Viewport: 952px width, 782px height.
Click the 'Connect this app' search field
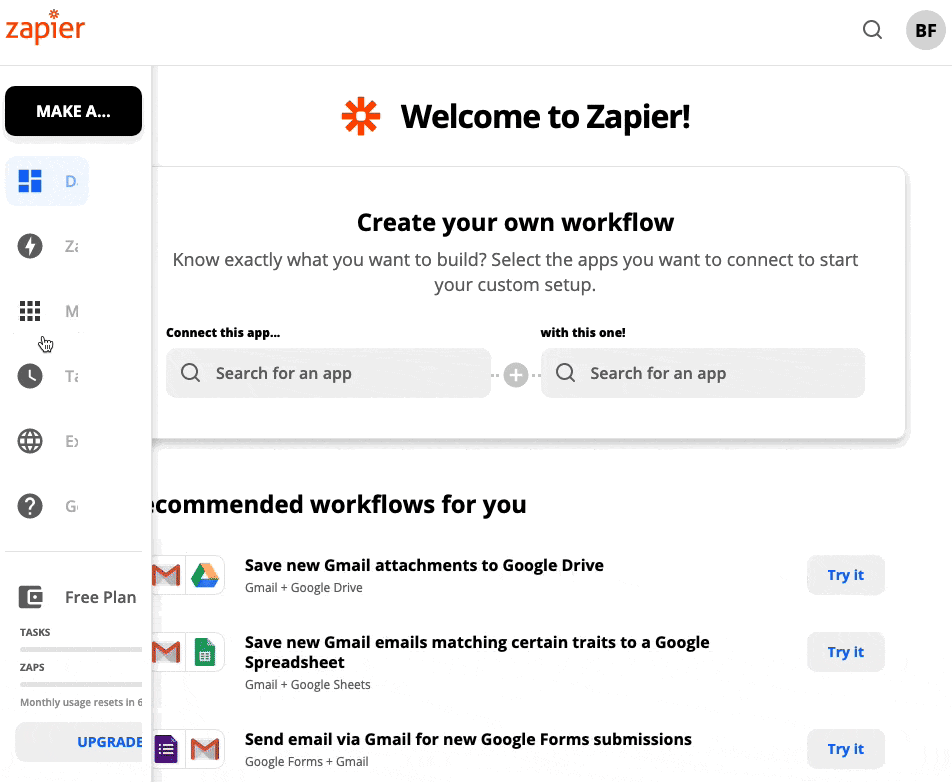(x=328, y=373)
